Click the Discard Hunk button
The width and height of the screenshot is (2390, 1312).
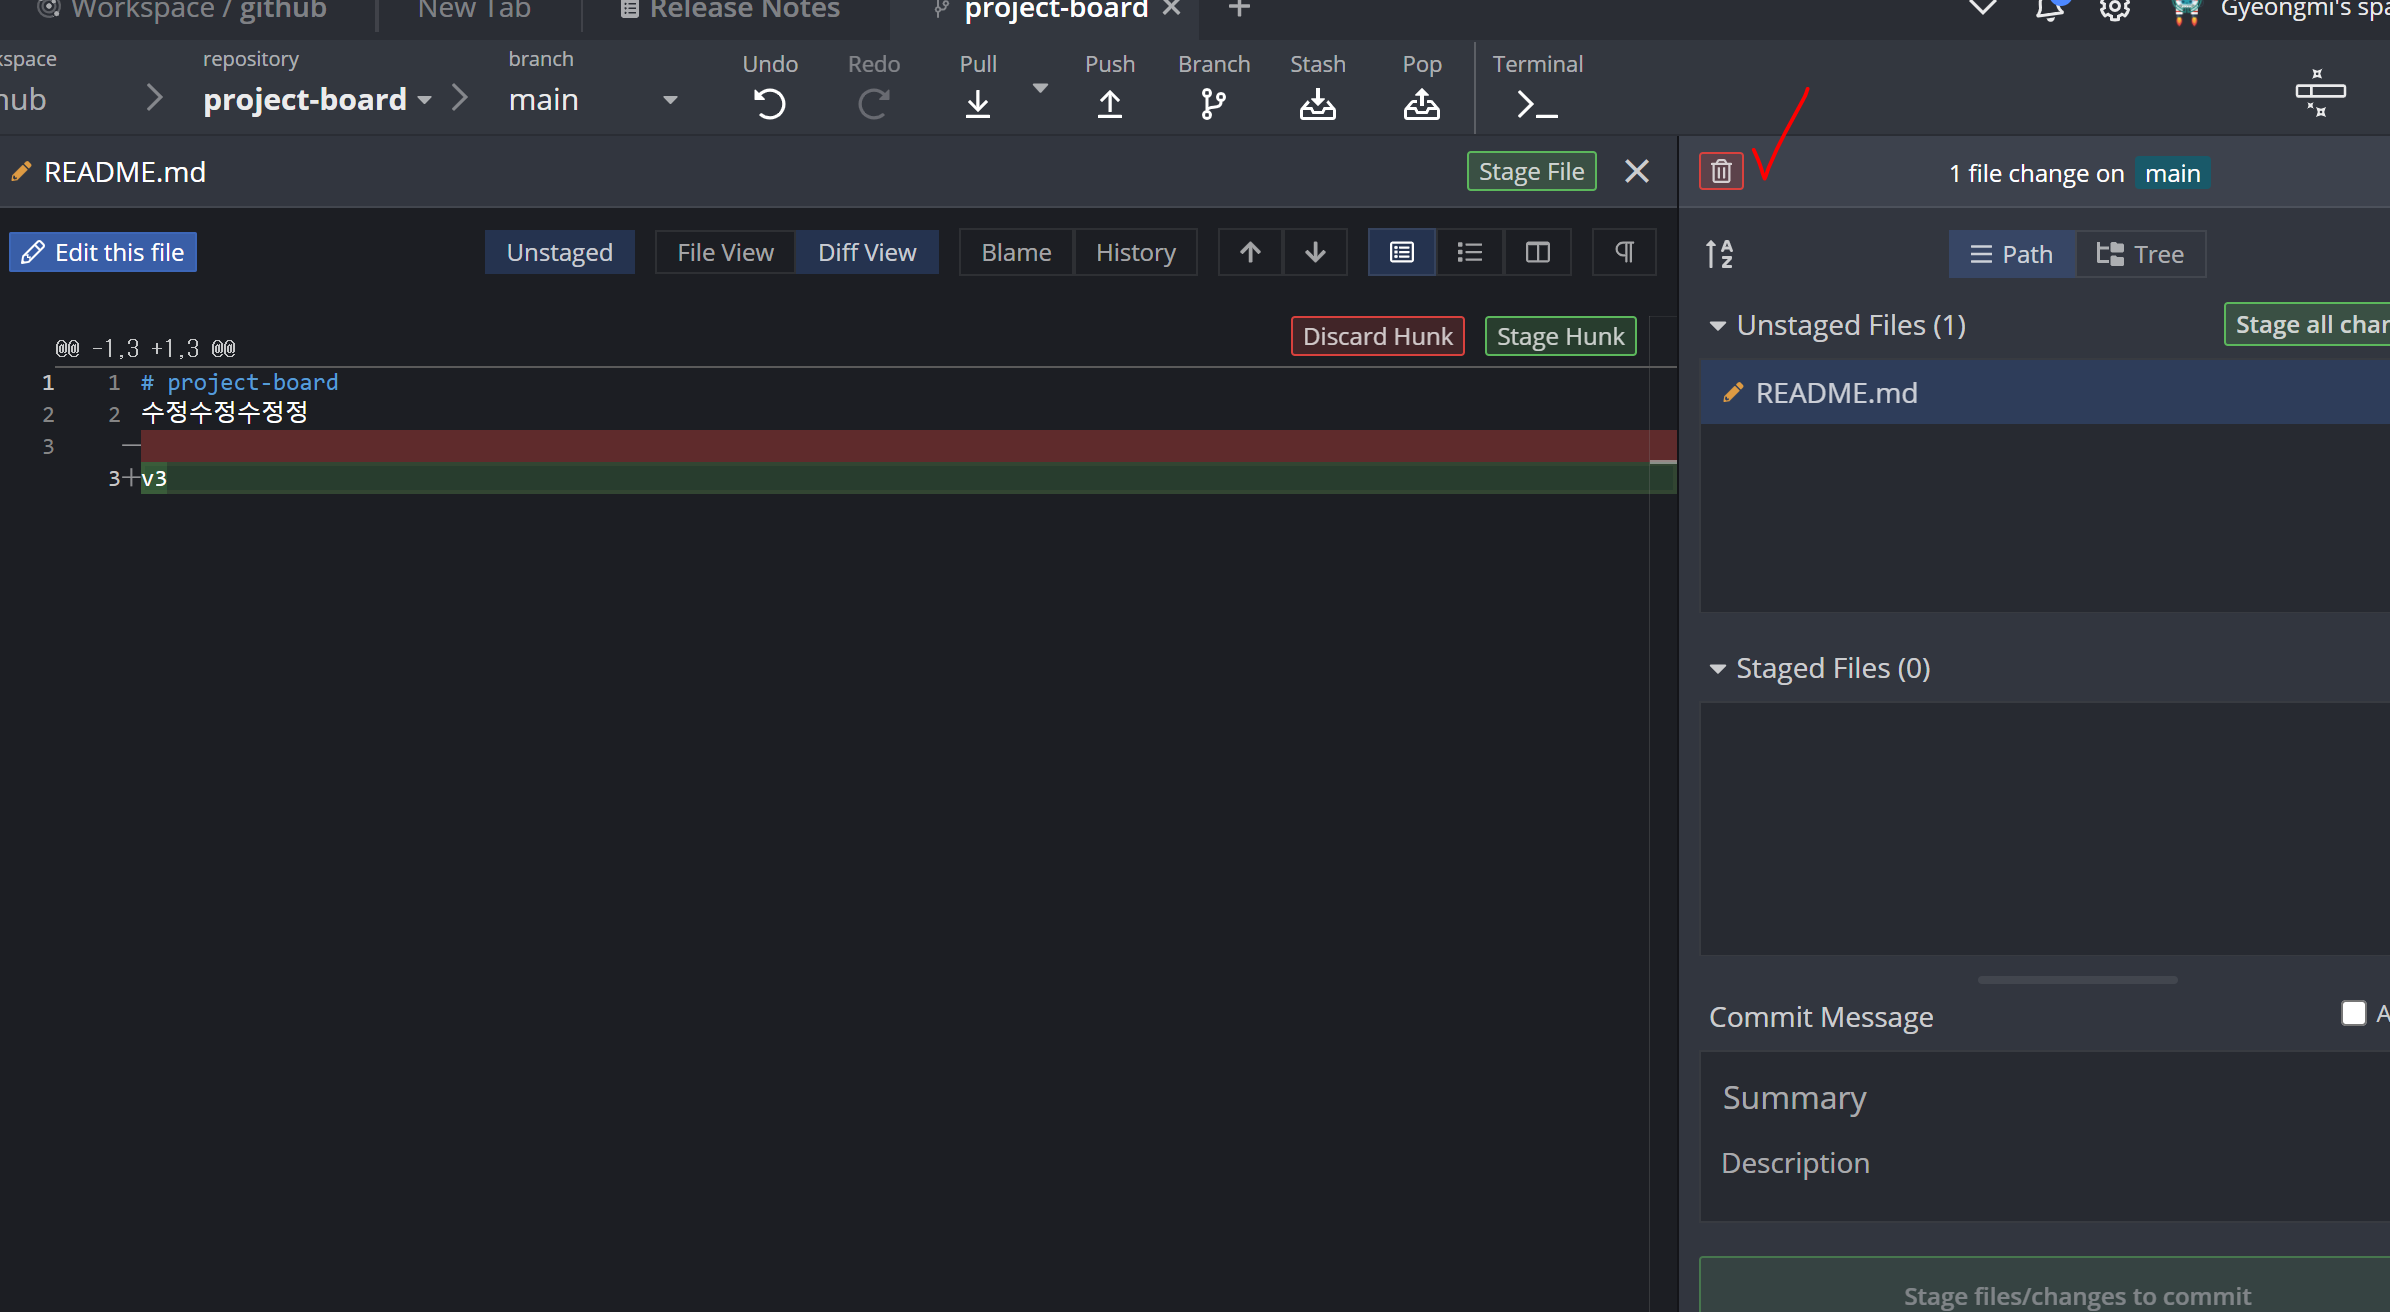click(1377, 336)
